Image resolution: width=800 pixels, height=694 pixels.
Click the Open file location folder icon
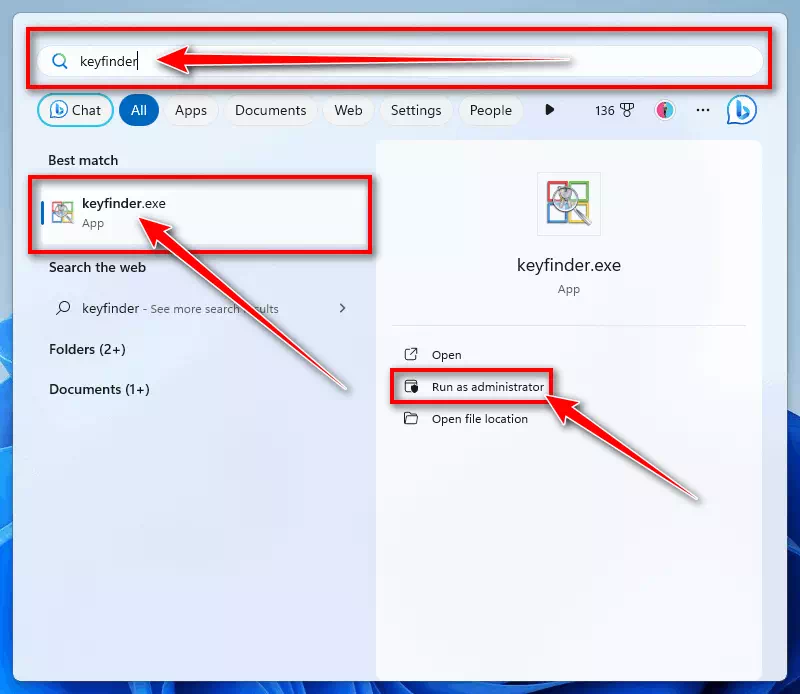(411, 418)
